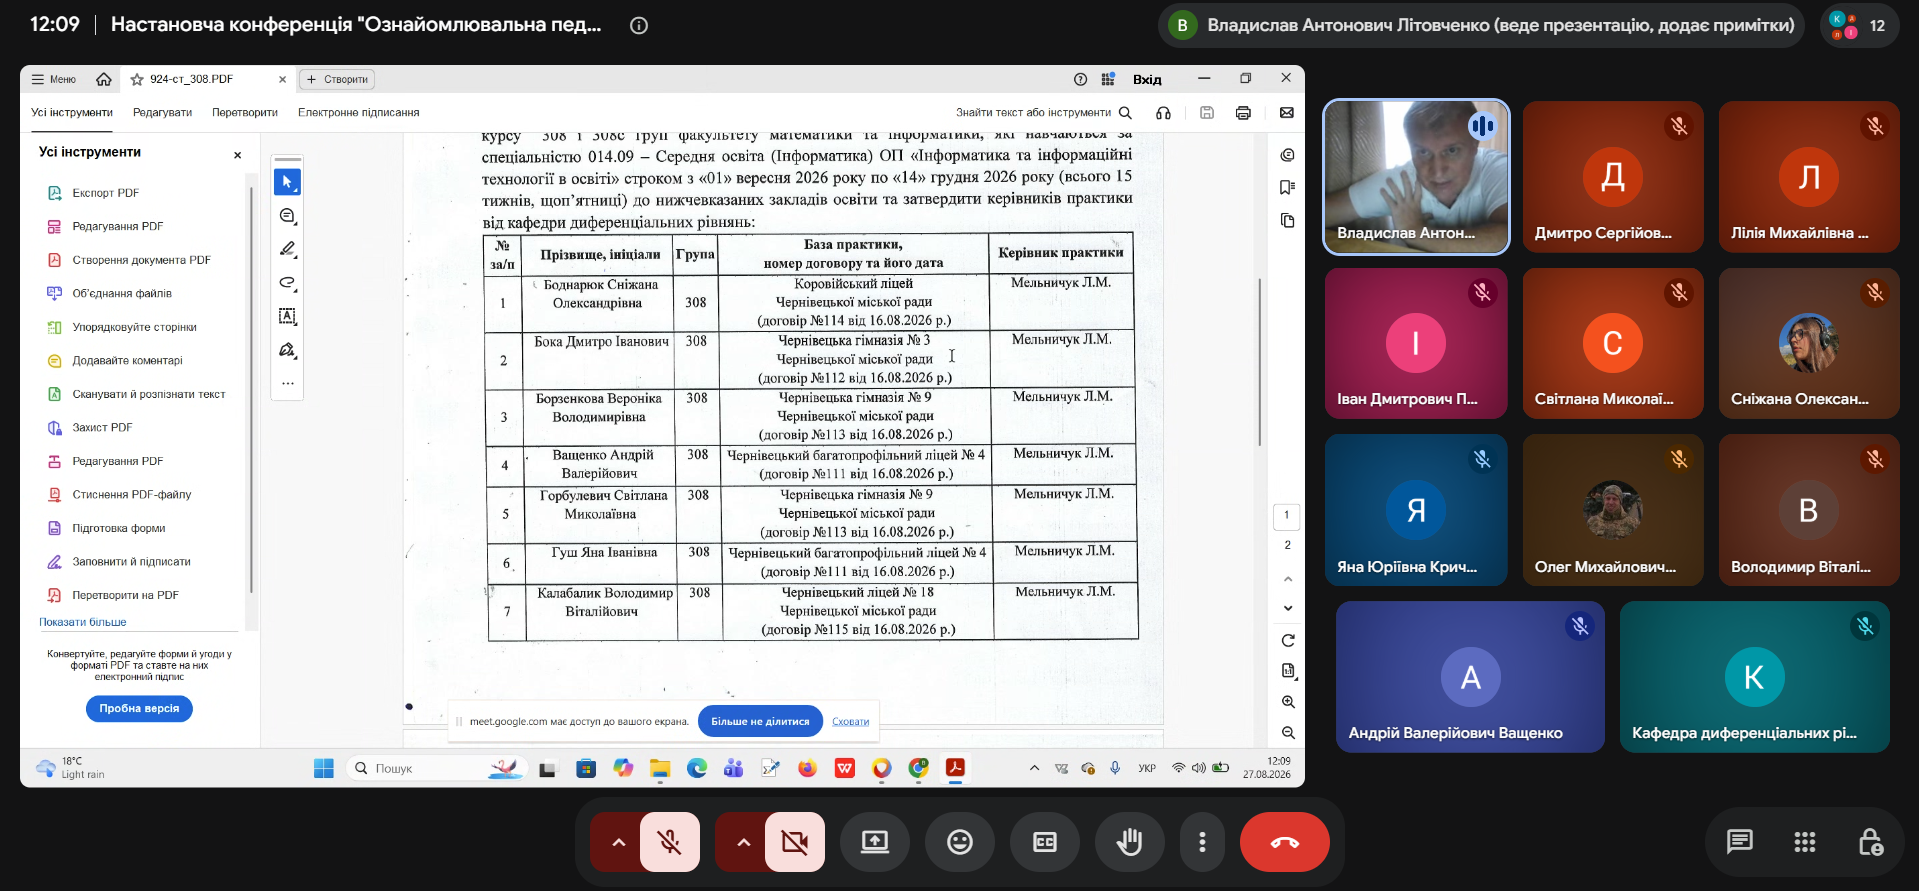The width and height of the screenshot is (1919, 891).
Task: Select the text box tool in Acrobat
Action: (x=287, y=316)
